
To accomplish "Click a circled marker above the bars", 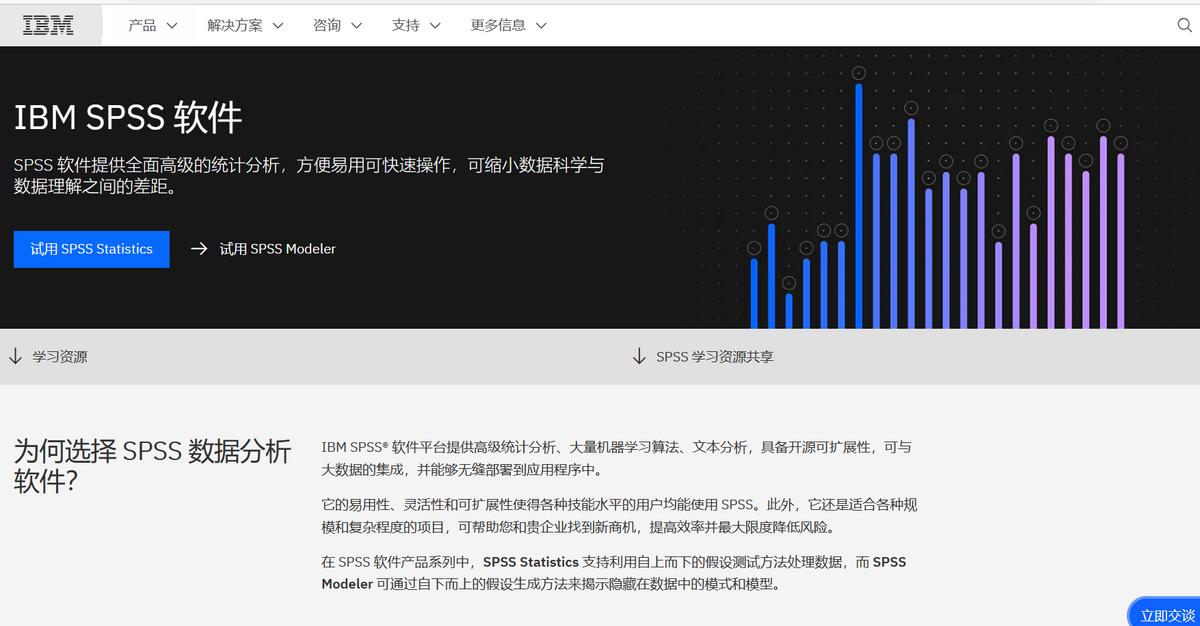I will click(858, 72).
